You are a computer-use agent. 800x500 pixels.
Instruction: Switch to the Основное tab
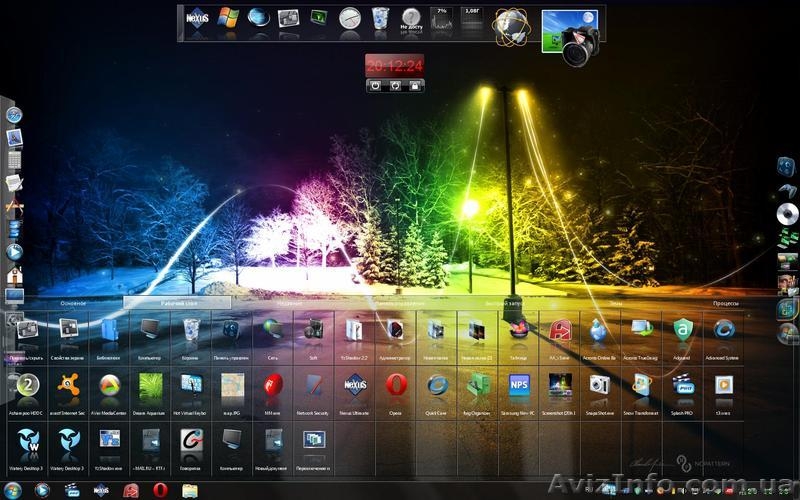[72, 302]
